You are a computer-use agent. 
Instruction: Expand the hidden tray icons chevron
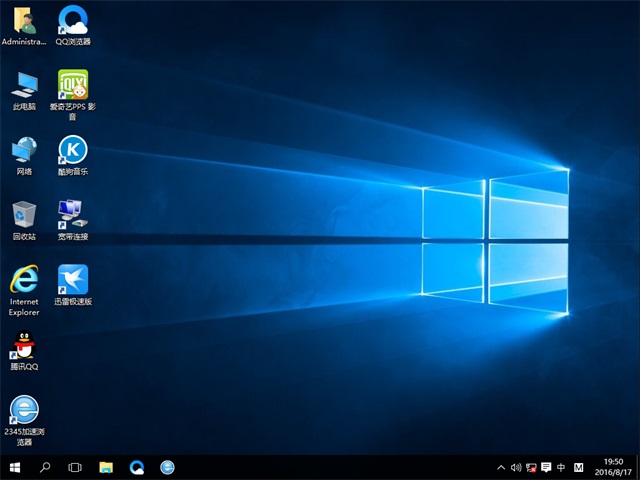point(501,467)
